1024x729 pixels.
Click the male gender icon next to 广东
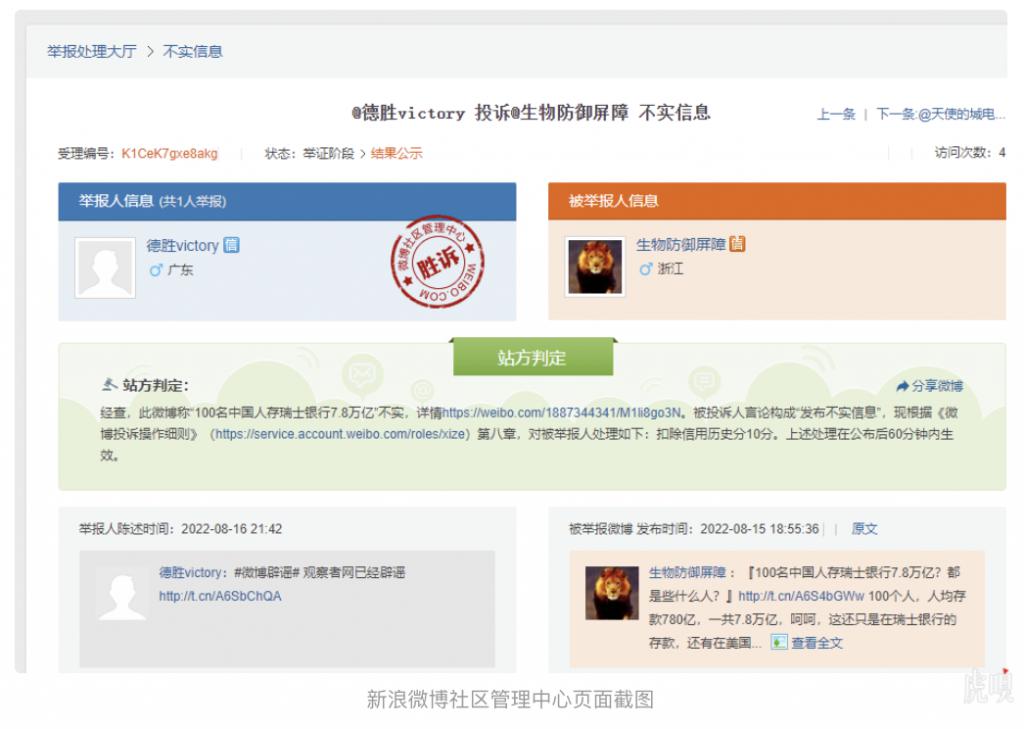[155, 270]
